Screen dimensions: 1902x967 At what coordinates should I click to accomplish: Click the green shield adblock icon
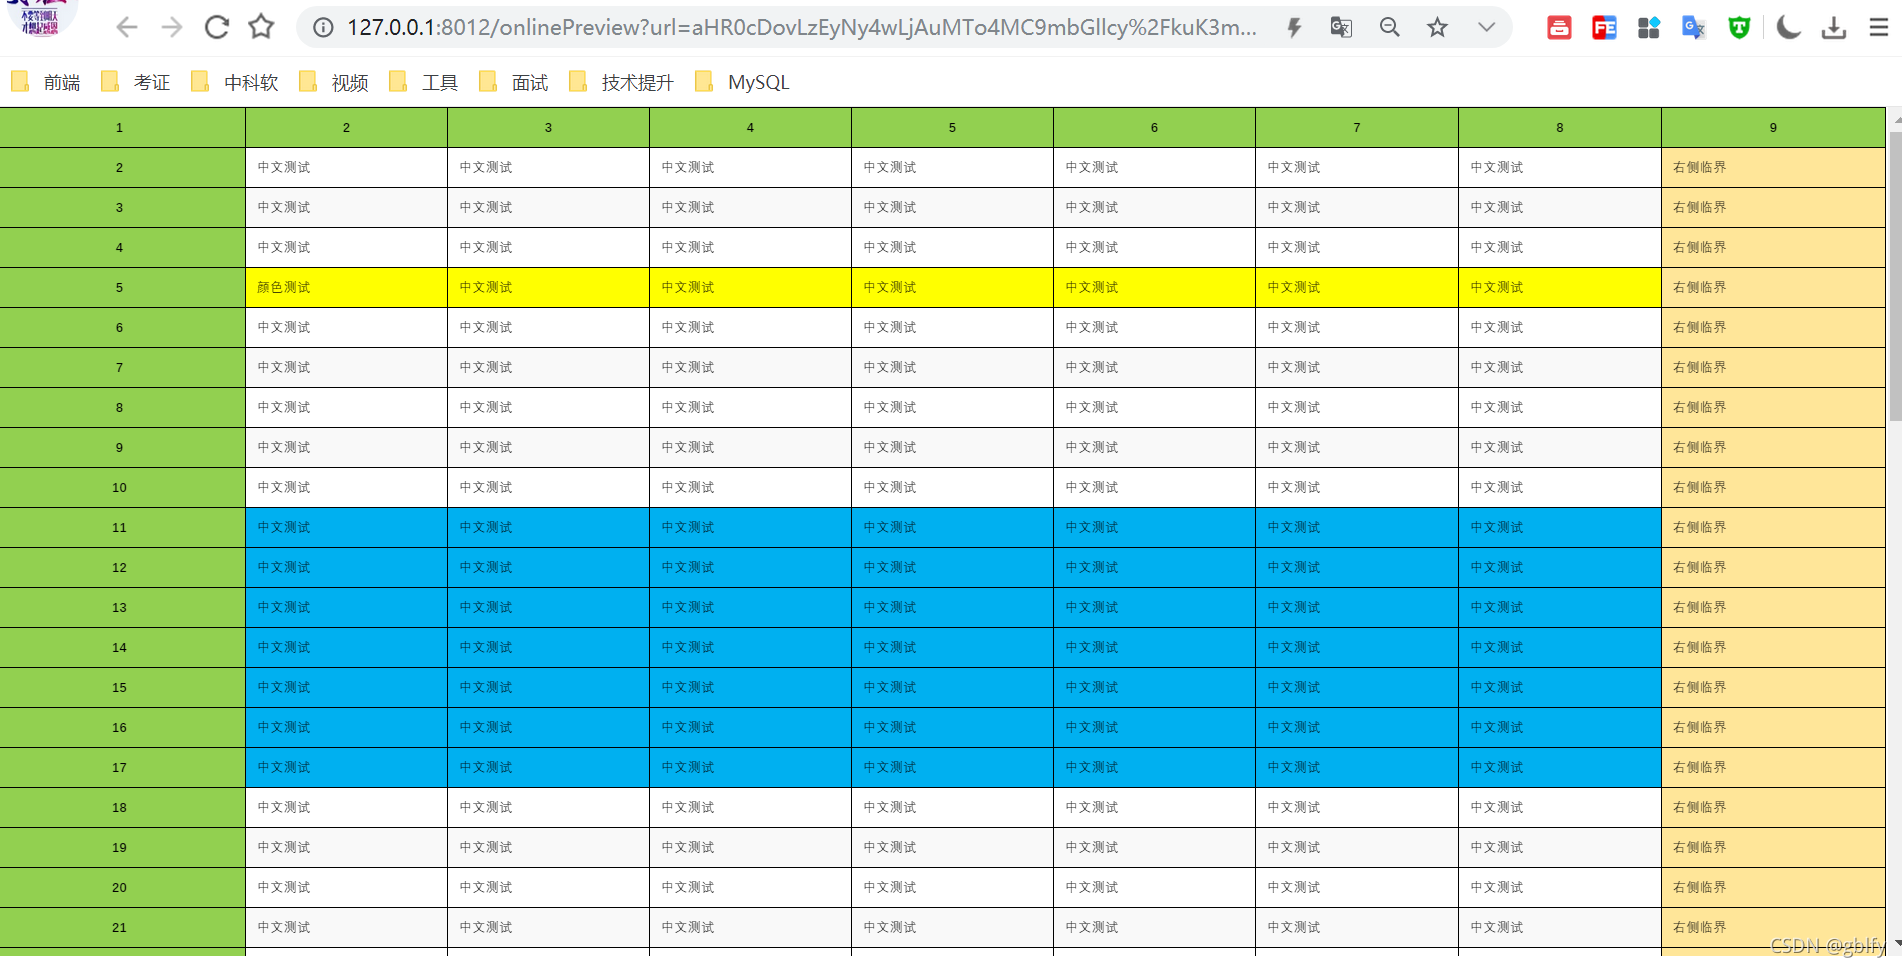[x=1739, y=28]
